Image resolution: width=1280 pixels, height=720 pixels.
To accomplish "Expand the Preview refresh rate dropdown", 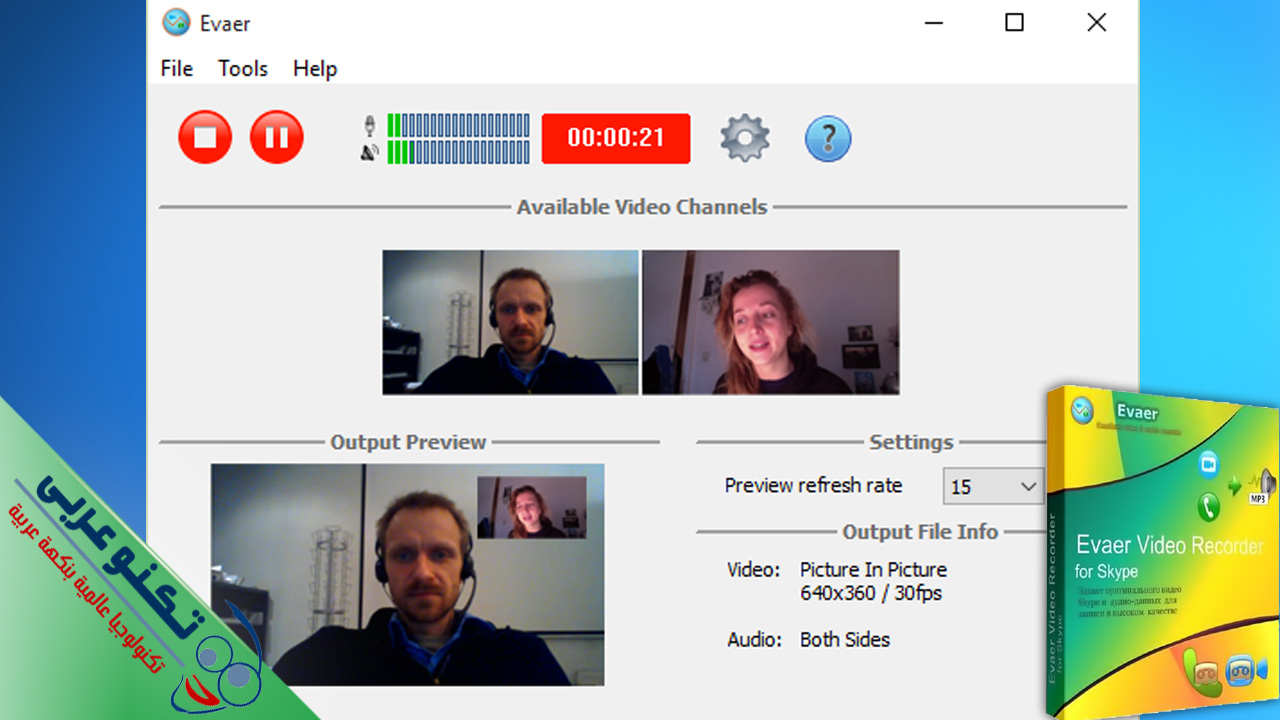I will click(x=993, y=487).
